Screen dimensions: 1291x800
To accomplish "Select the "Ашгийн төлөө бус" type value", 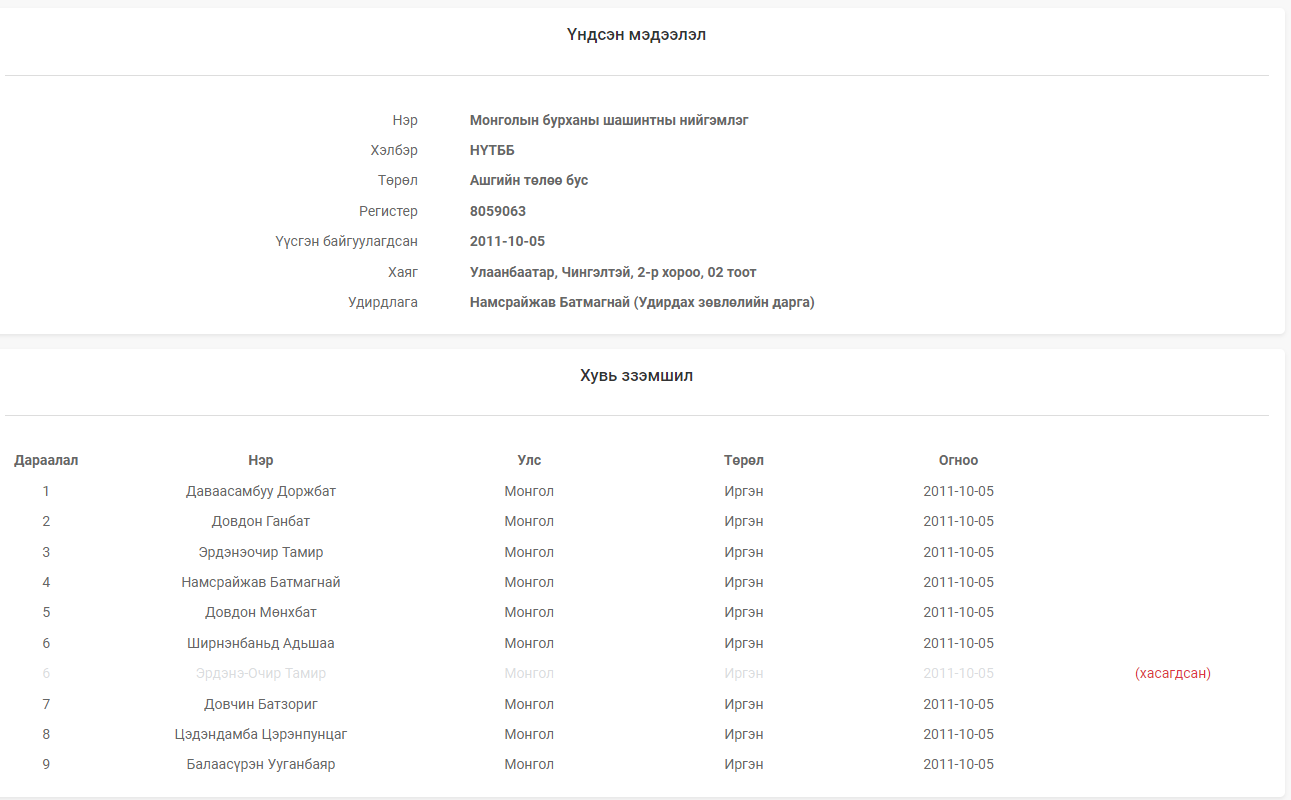I will tap(528, 181).
